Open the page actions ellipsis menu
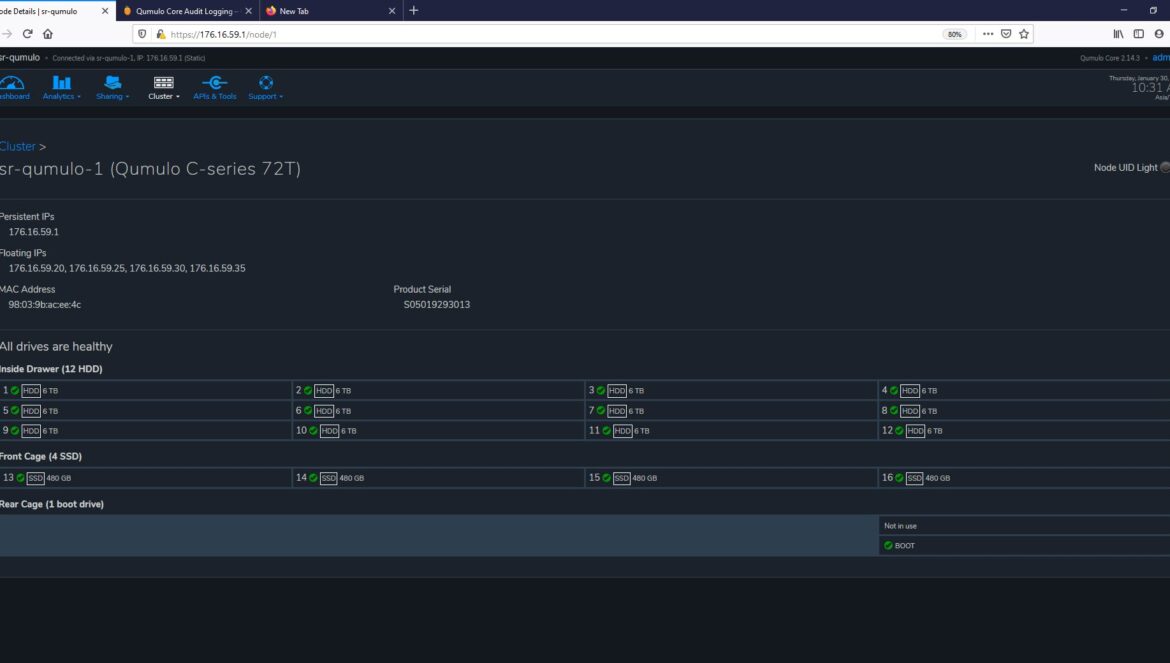This screenshot has height=663, width=1170. (987, 34)
